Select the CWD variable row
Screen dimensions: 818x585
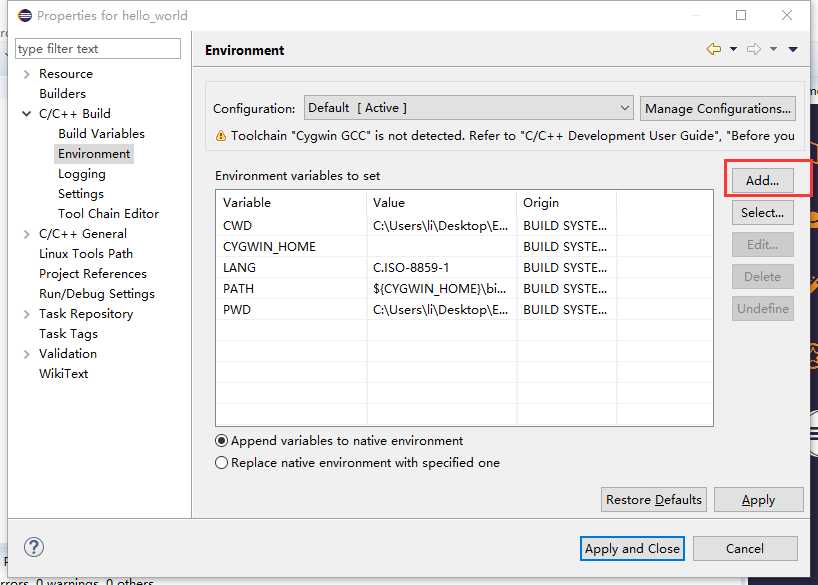(x=464, y=225)
